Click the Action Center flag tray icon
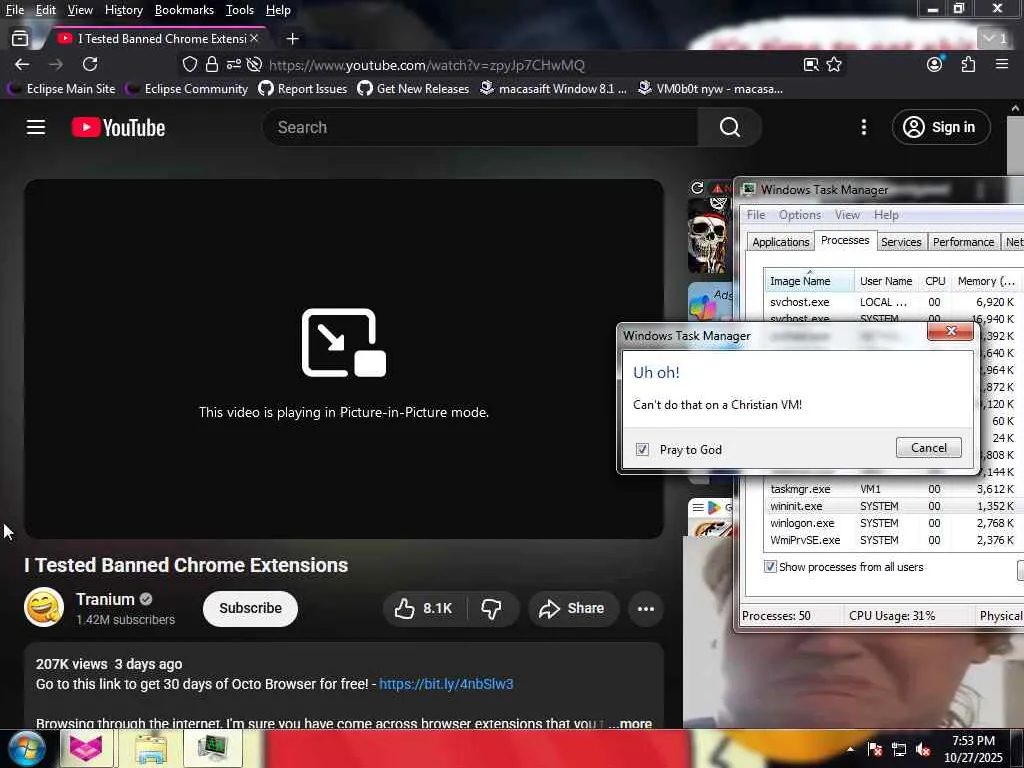 tap(875, 750)
